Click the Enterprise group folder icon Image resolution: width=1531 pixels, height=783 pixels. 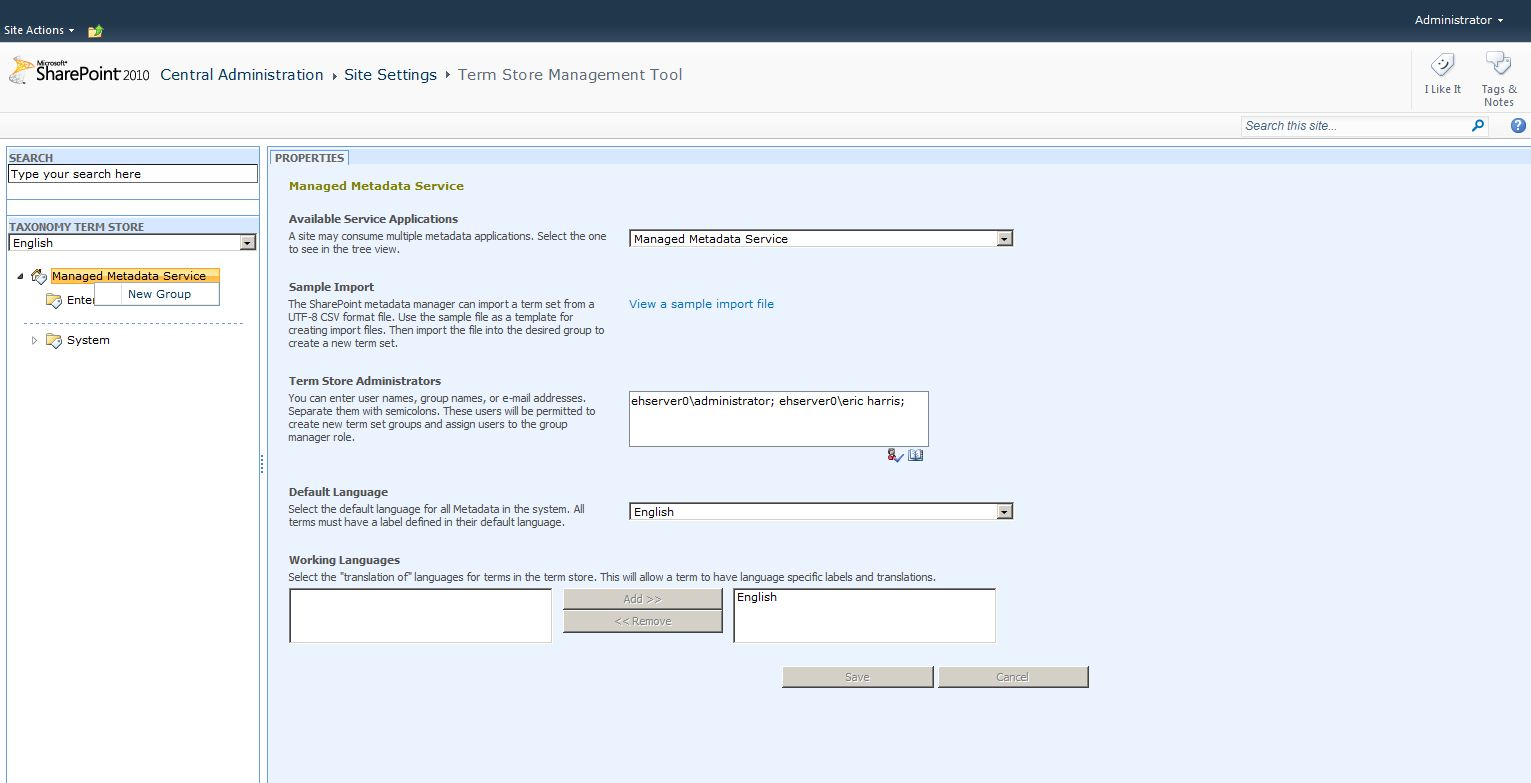click(54, 300)
